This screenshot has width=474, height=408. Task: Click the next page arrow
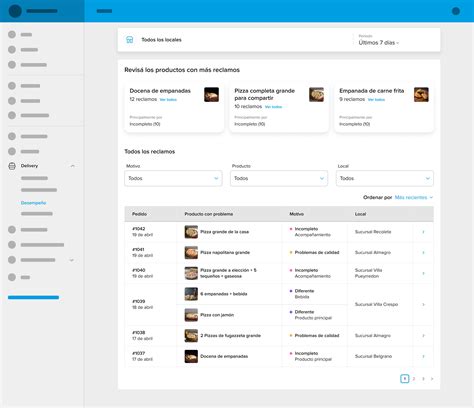[432, 379]
